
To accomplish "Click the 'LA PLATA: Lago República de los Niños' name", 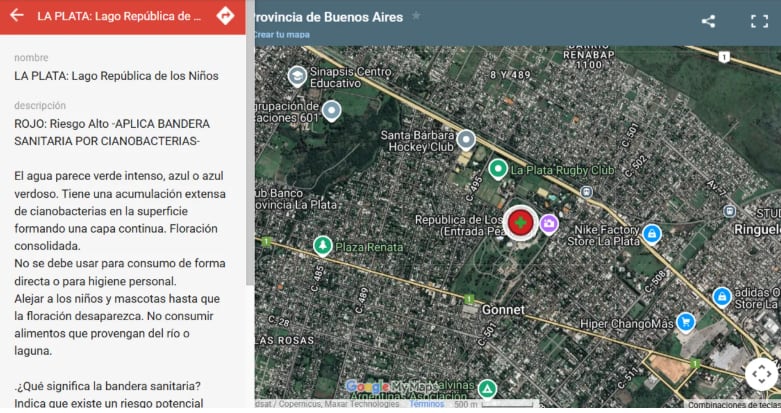I will click(116, 76).
